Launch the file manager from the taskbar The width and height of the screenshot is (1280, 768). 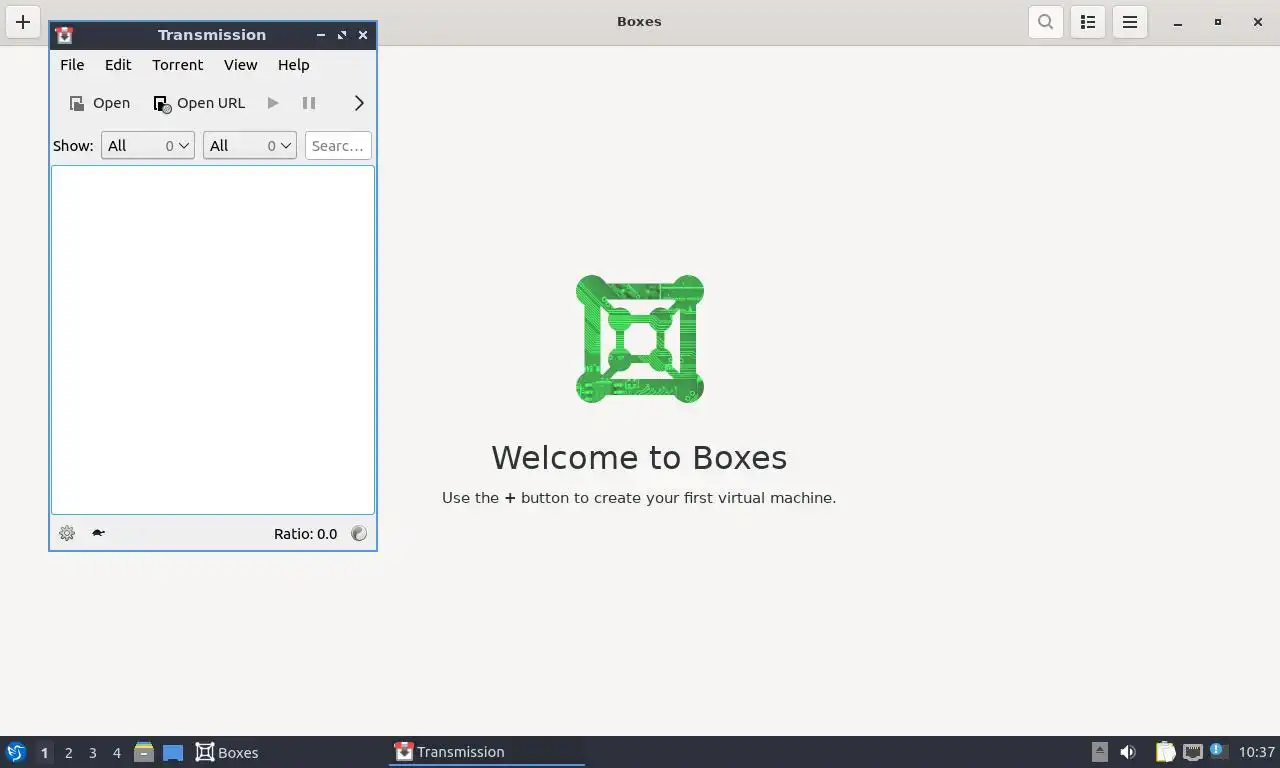(x=144, y=752)
